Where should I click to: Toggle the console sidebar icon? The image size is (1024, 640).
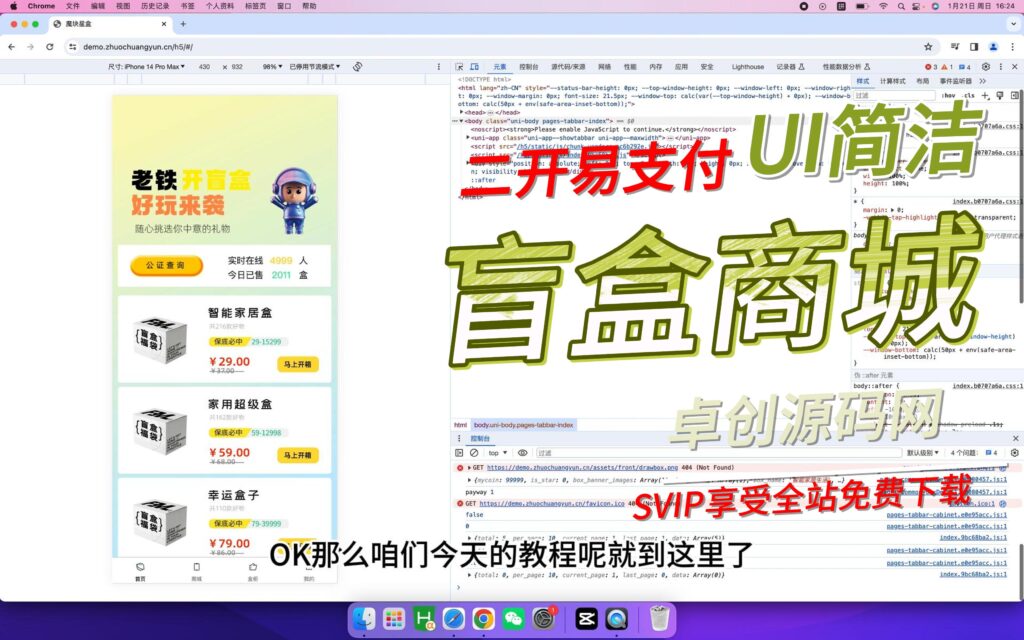459,453
